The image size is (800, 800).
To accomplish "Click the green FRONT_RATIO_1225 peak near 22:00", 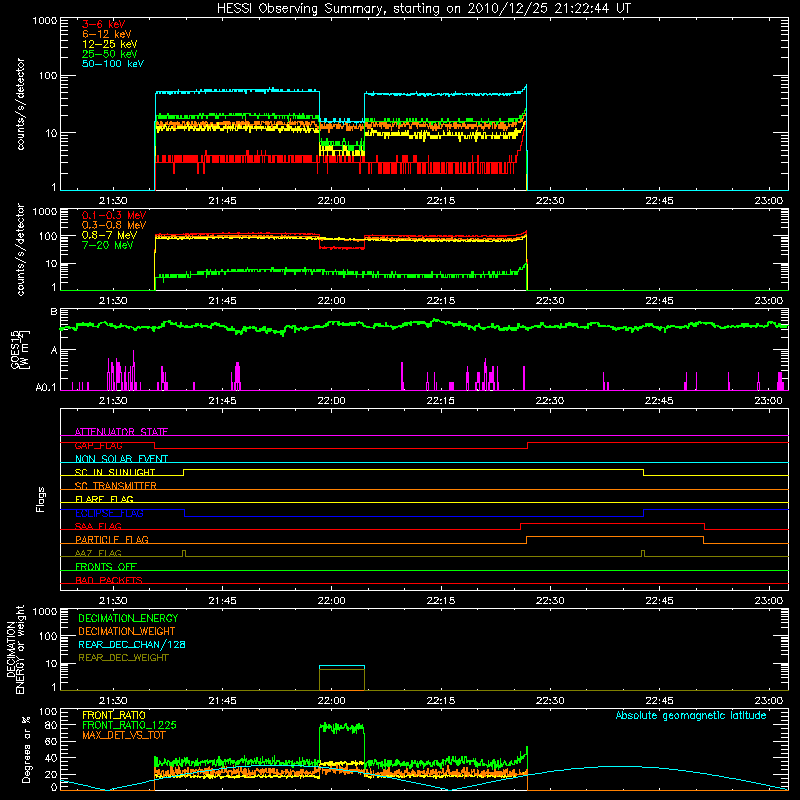I will pos(341,728).
